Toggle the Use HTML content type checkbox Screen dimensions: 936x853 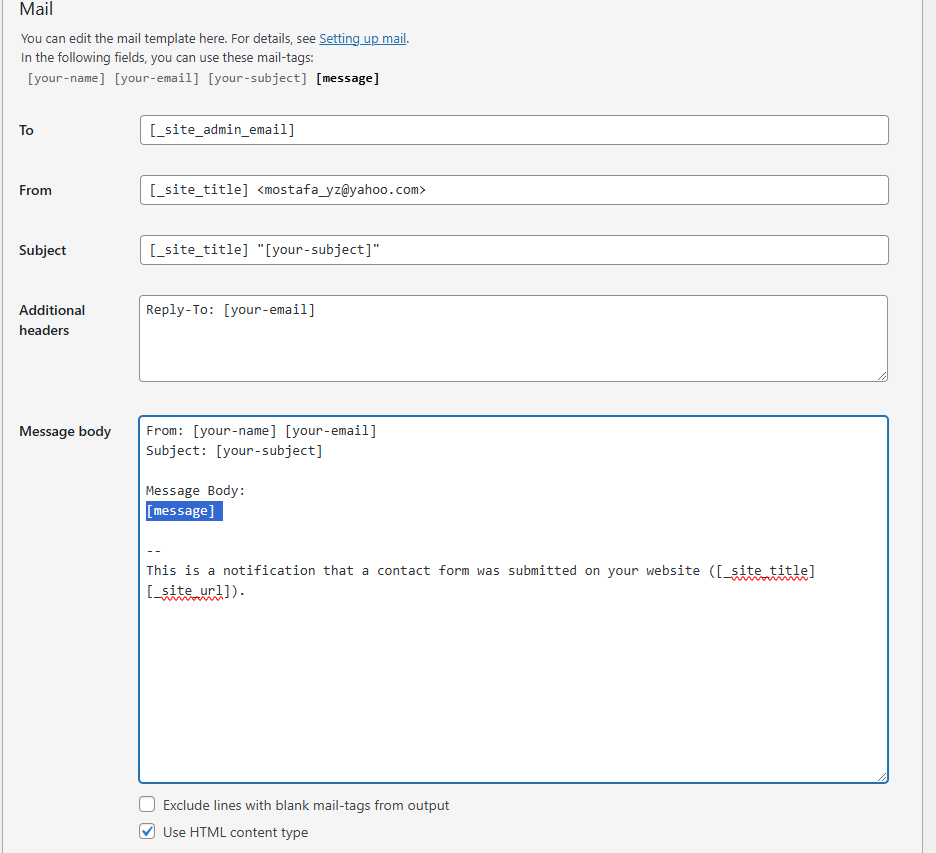click(147, 831)
